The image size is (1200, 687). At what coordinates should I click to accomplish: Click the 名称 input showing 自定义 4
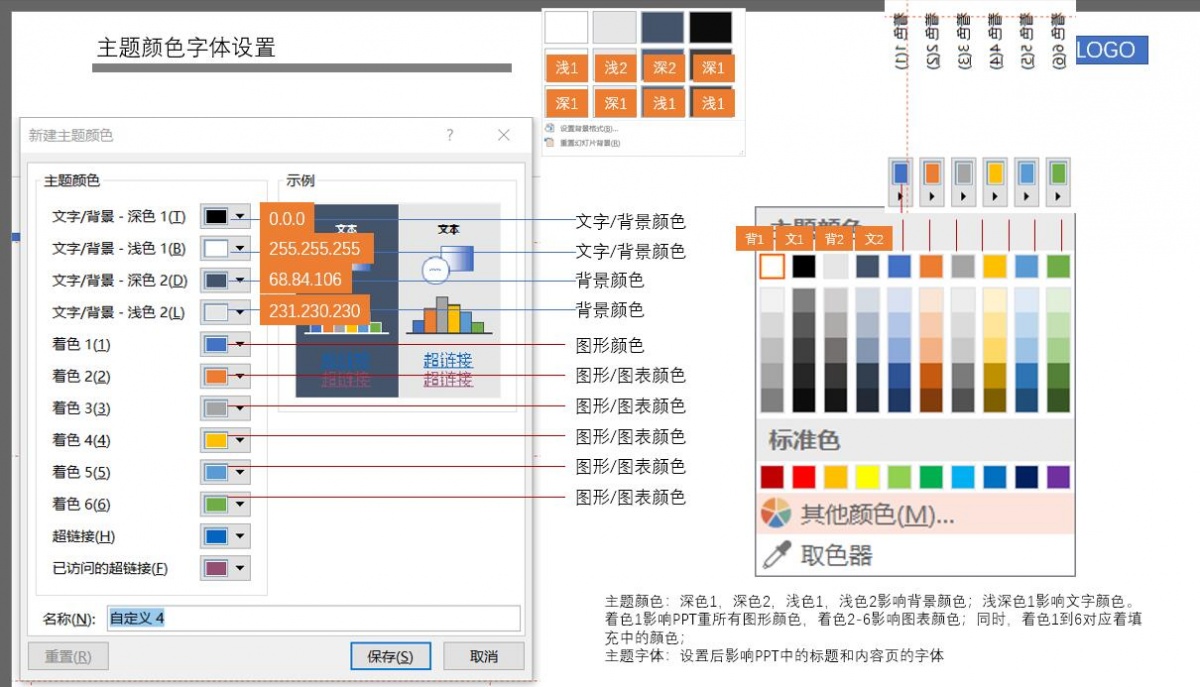click(300, 617)
